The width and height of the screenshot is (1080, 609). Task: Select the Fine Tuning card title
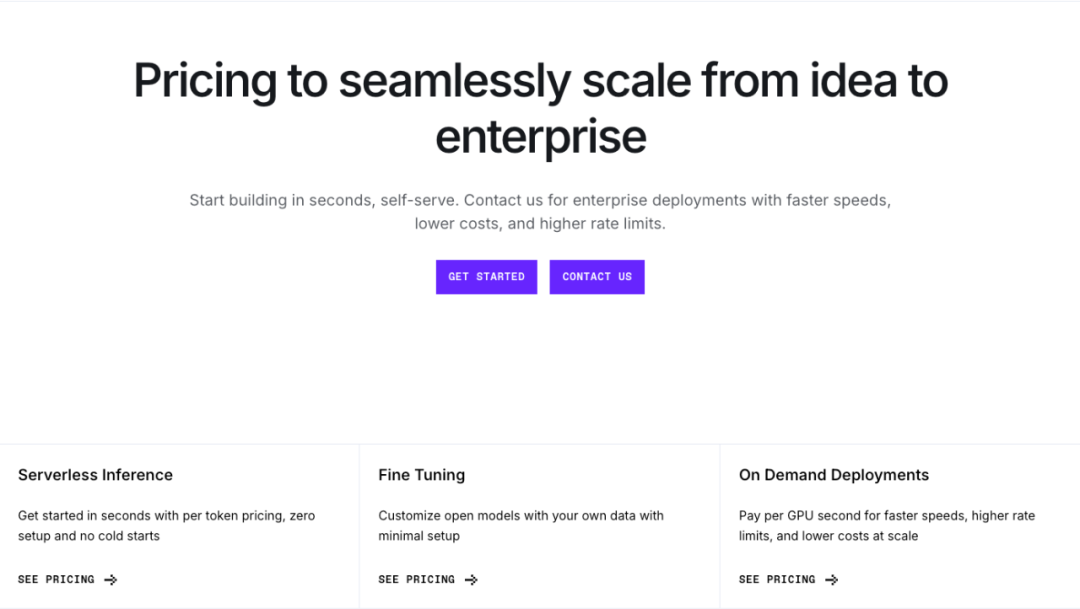pyautogui.click(x=421, y=475)
